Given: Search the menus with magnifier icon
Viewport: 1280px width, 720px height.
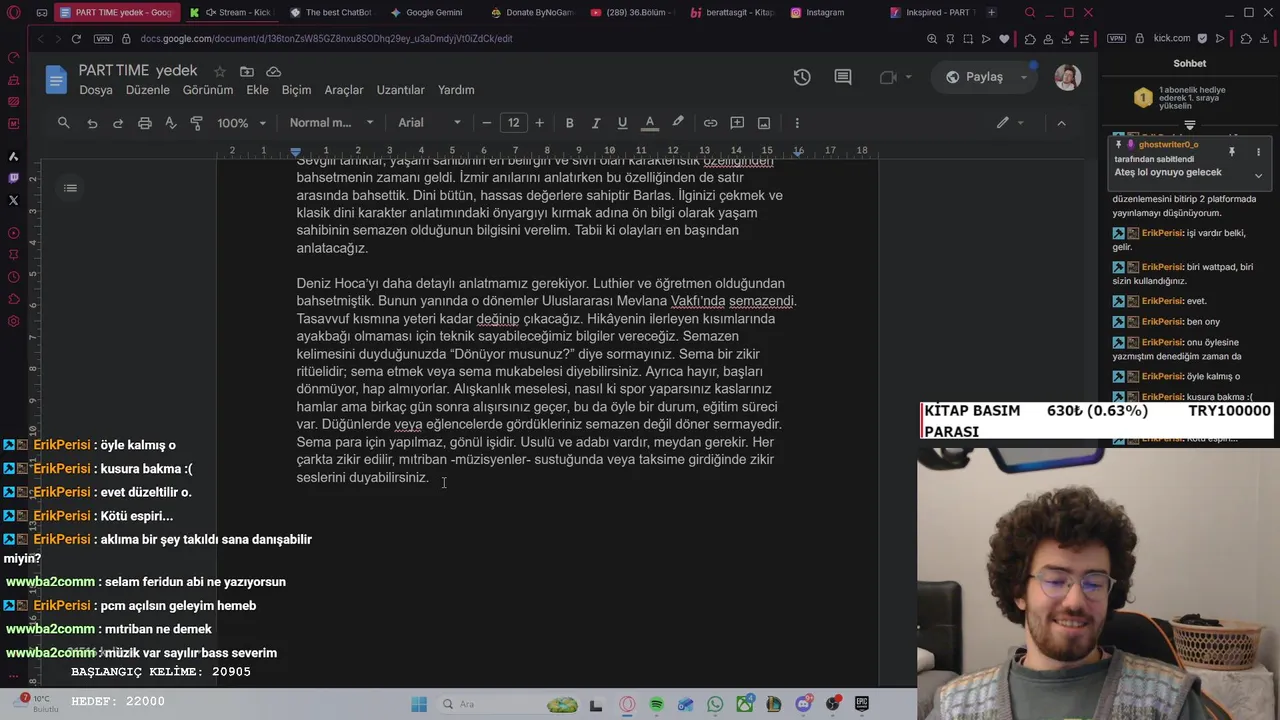Looking at the screenshot, I should pos(64,123).
